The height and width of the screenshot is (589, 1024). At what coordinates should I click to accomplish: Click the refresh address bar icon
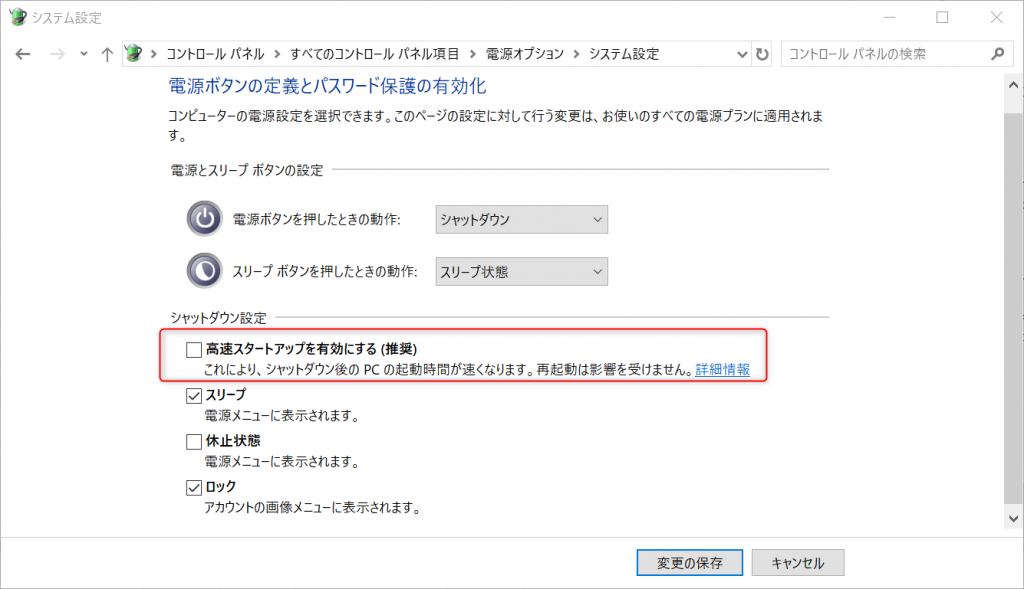(x=763, y=54)
